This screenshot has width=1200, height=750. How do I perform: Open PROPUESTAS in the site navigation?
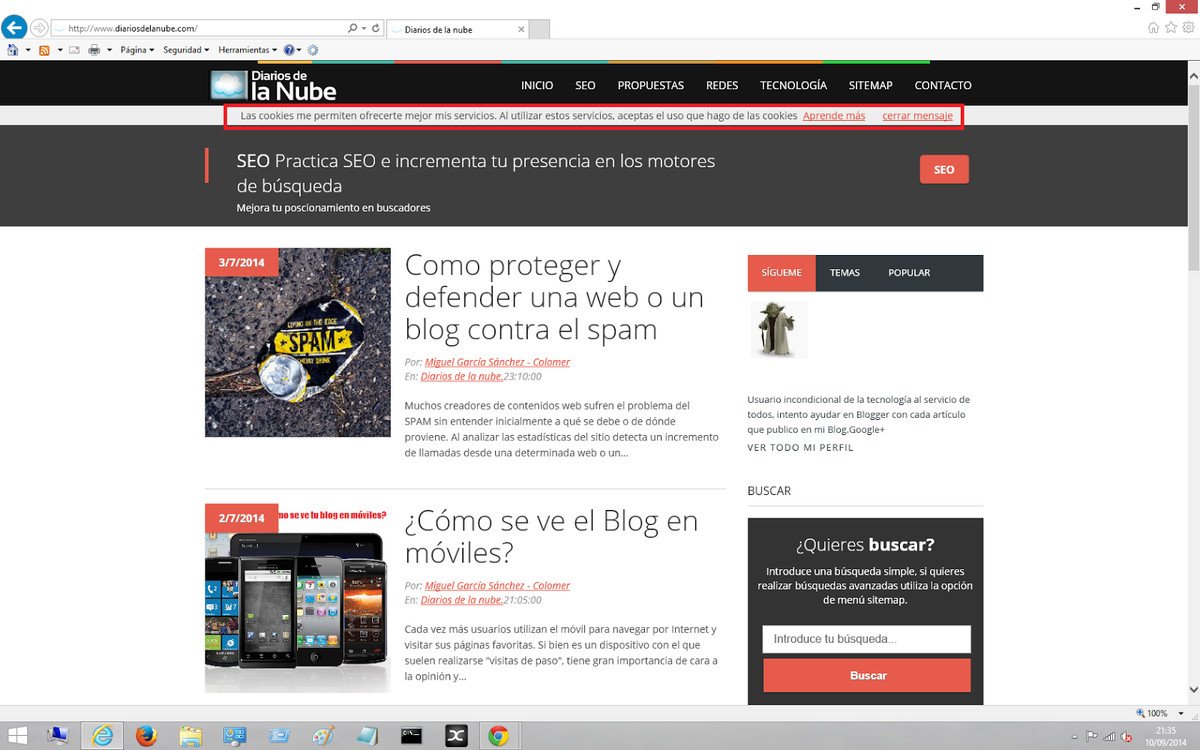pos(650,86)
